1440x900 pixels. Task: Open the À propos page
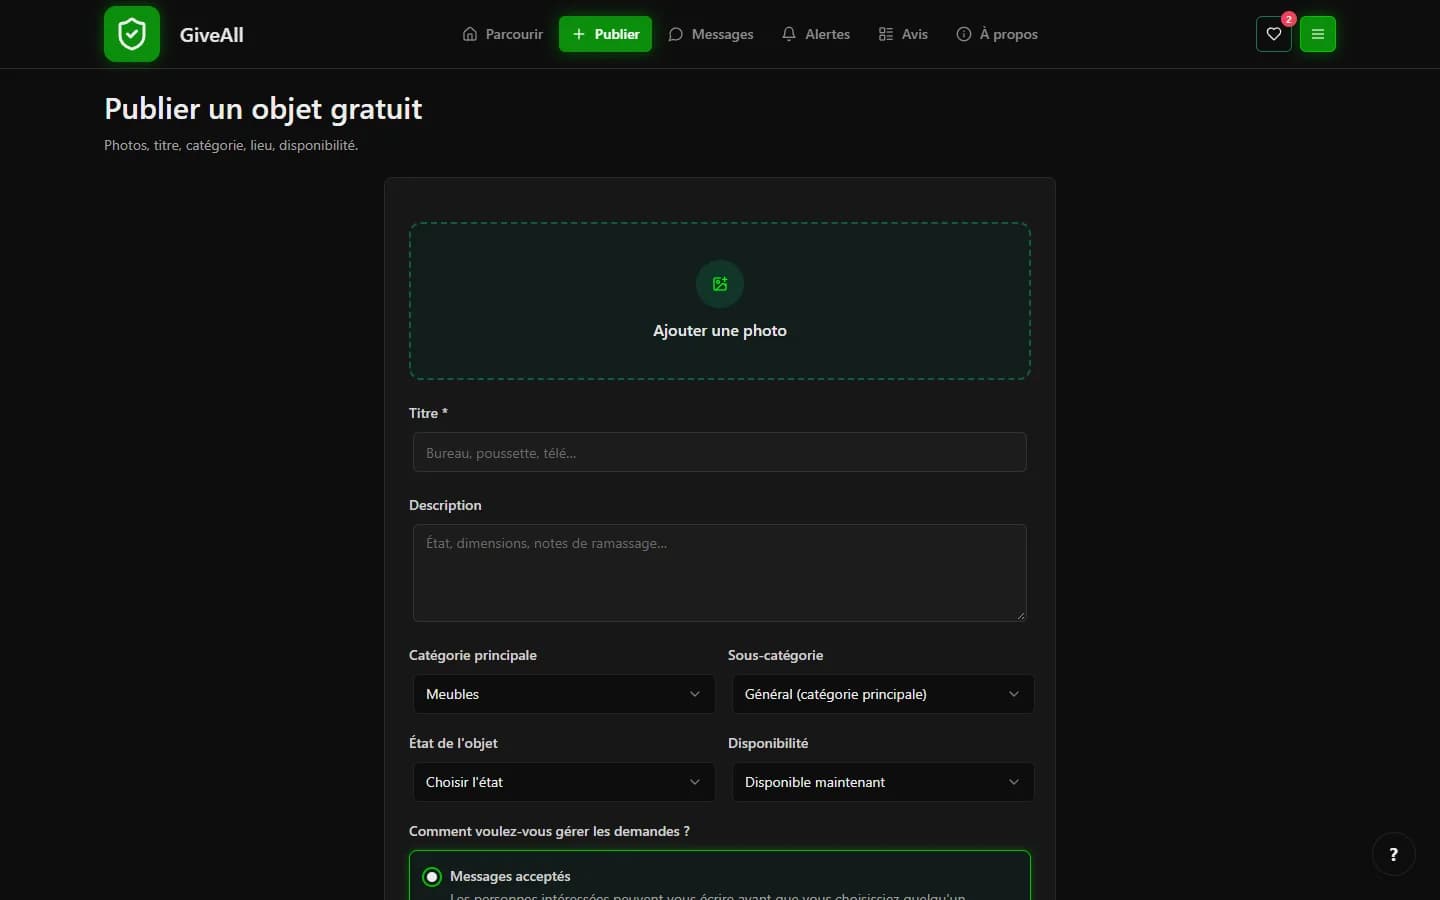click(x=997, y=34)
